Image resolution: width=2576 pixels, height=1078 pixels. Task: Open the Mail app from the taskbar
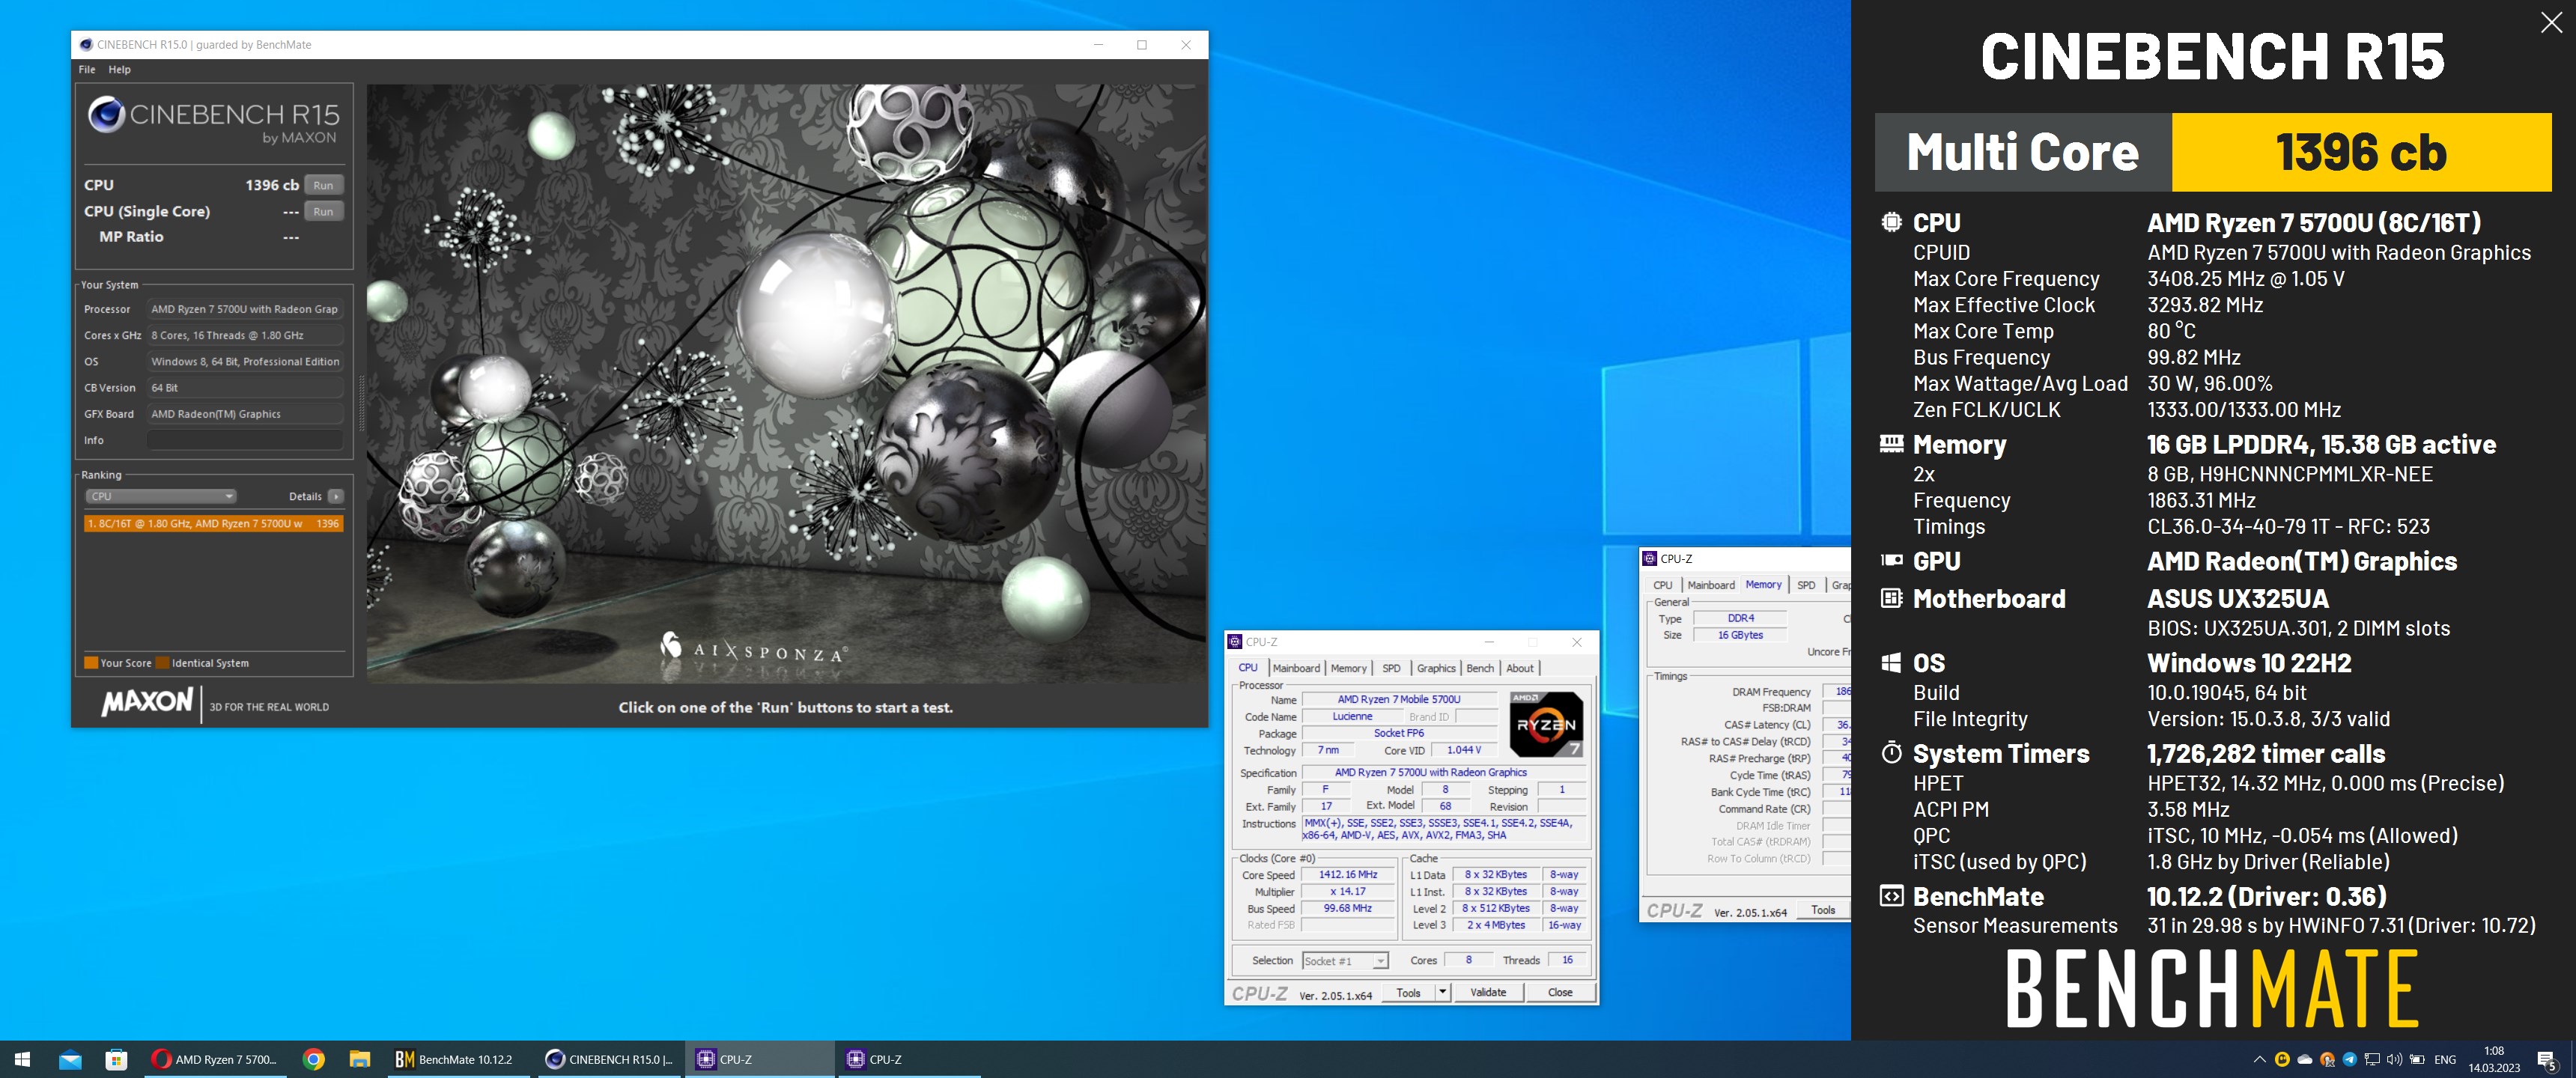coord(70,1059)
